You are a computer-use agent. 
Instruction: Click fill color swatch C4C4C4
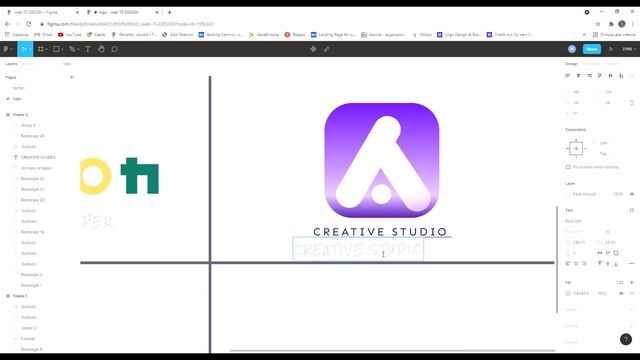(568, 293)
